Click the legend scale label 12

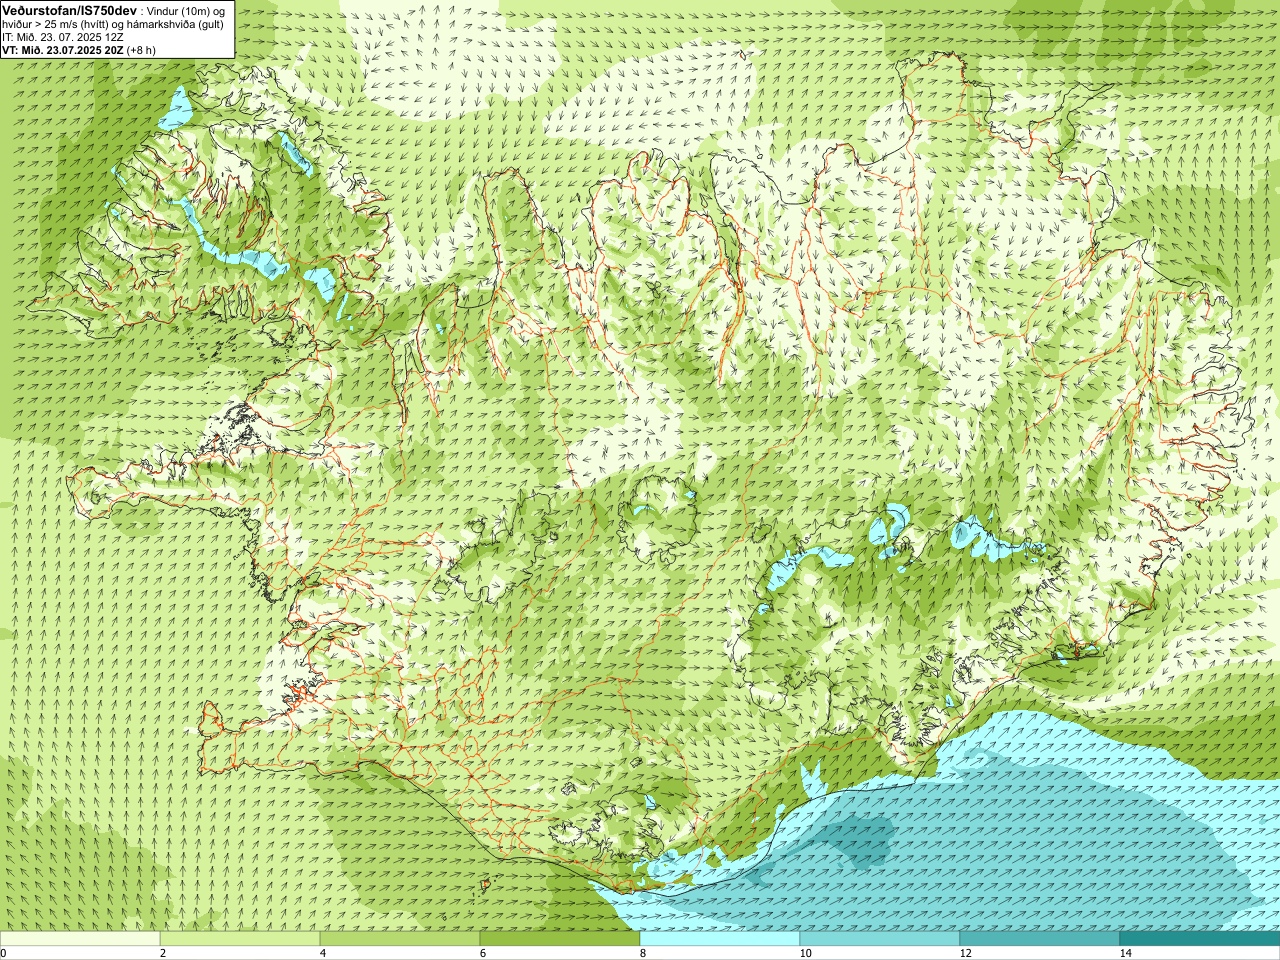[965, 953]
